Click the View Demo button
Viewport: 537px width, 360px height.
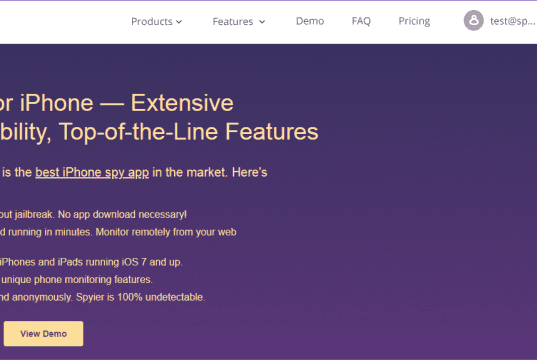[x=43, y=334]
